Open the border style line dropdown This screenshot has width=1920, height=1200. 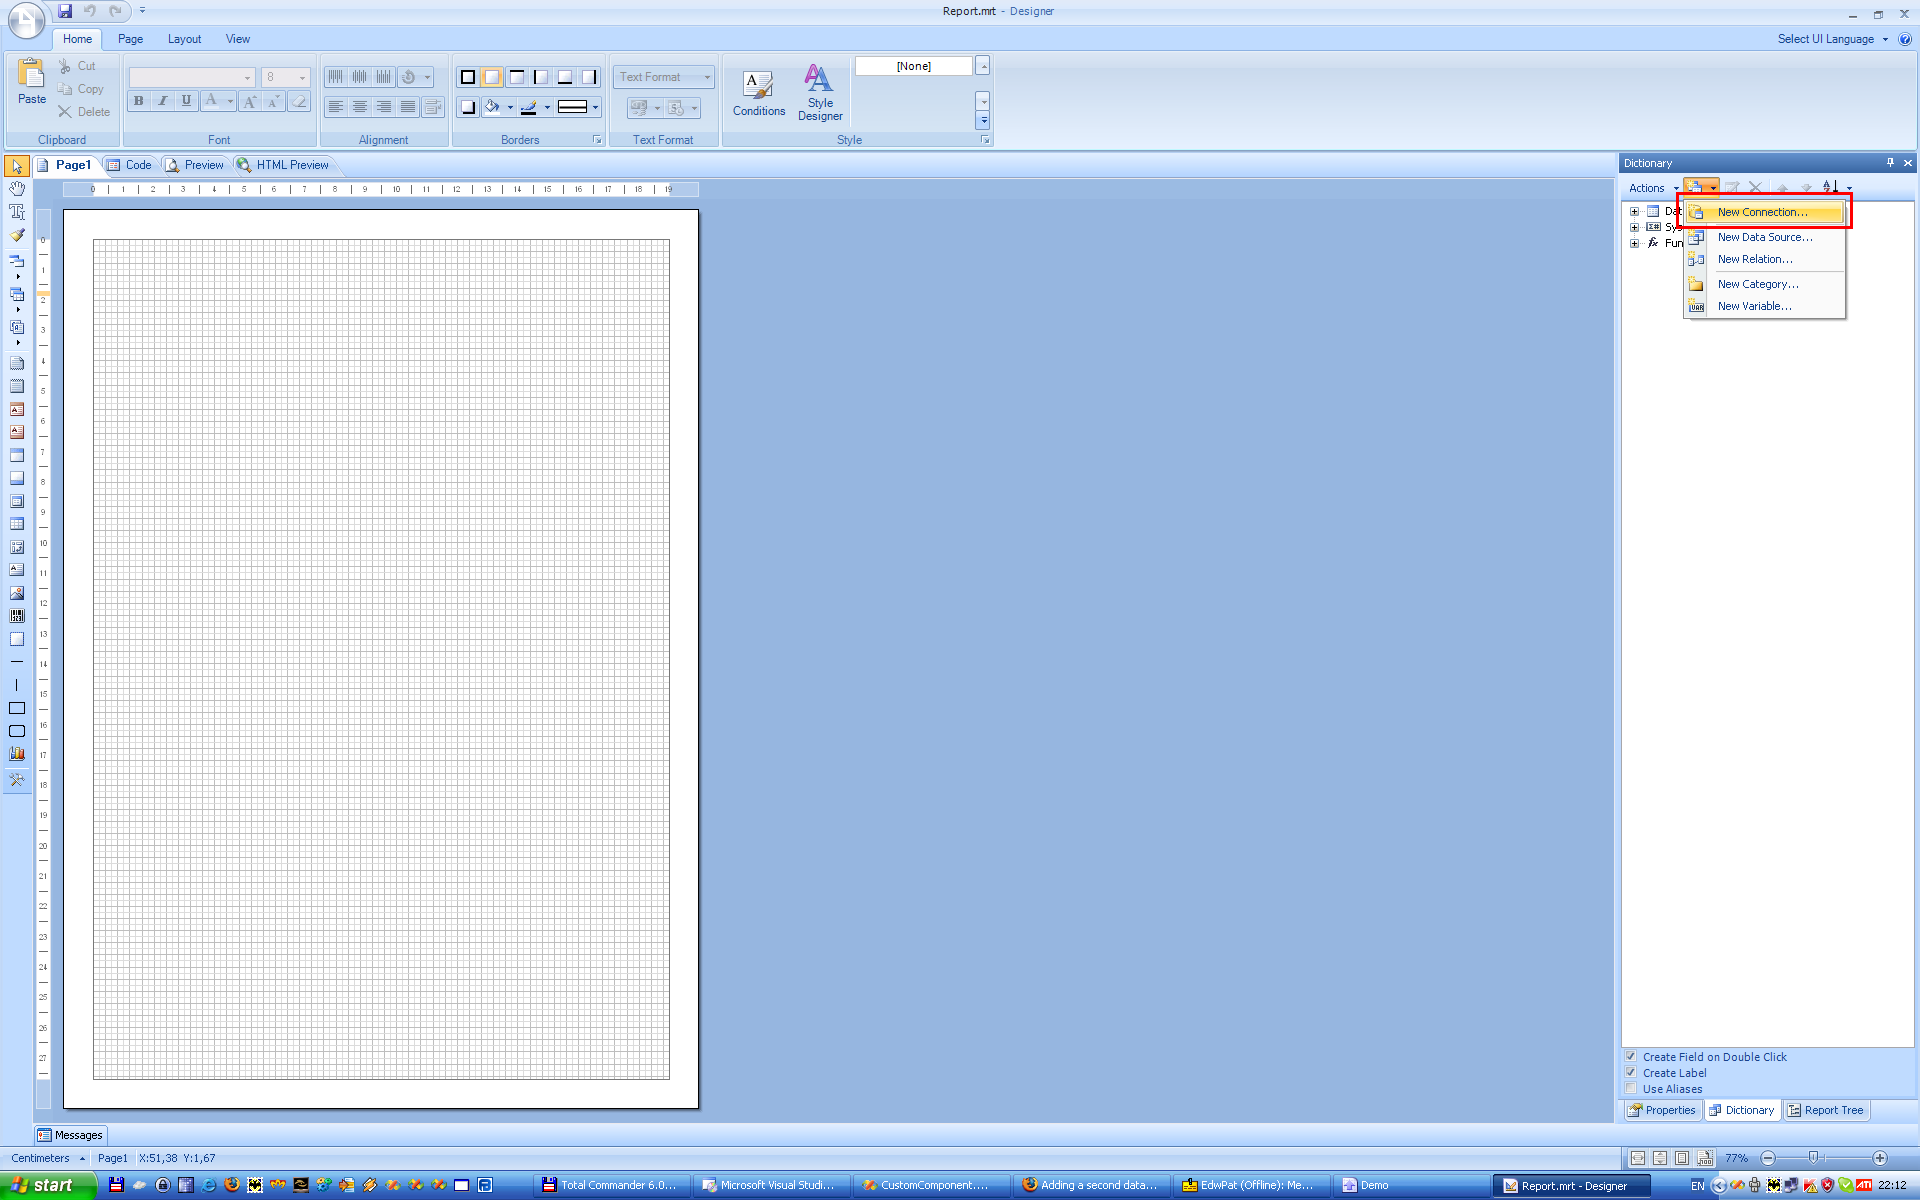(578, 107)
